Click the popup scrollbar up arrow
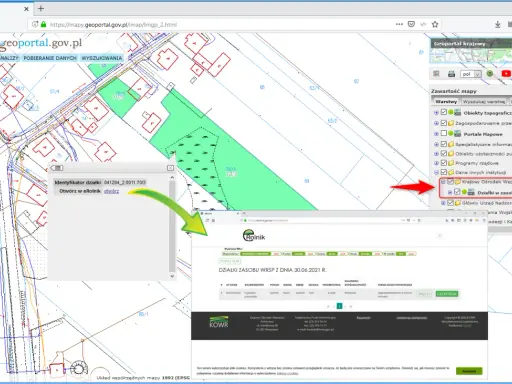The height and width of the screenshot is (384, 512). 172,178
